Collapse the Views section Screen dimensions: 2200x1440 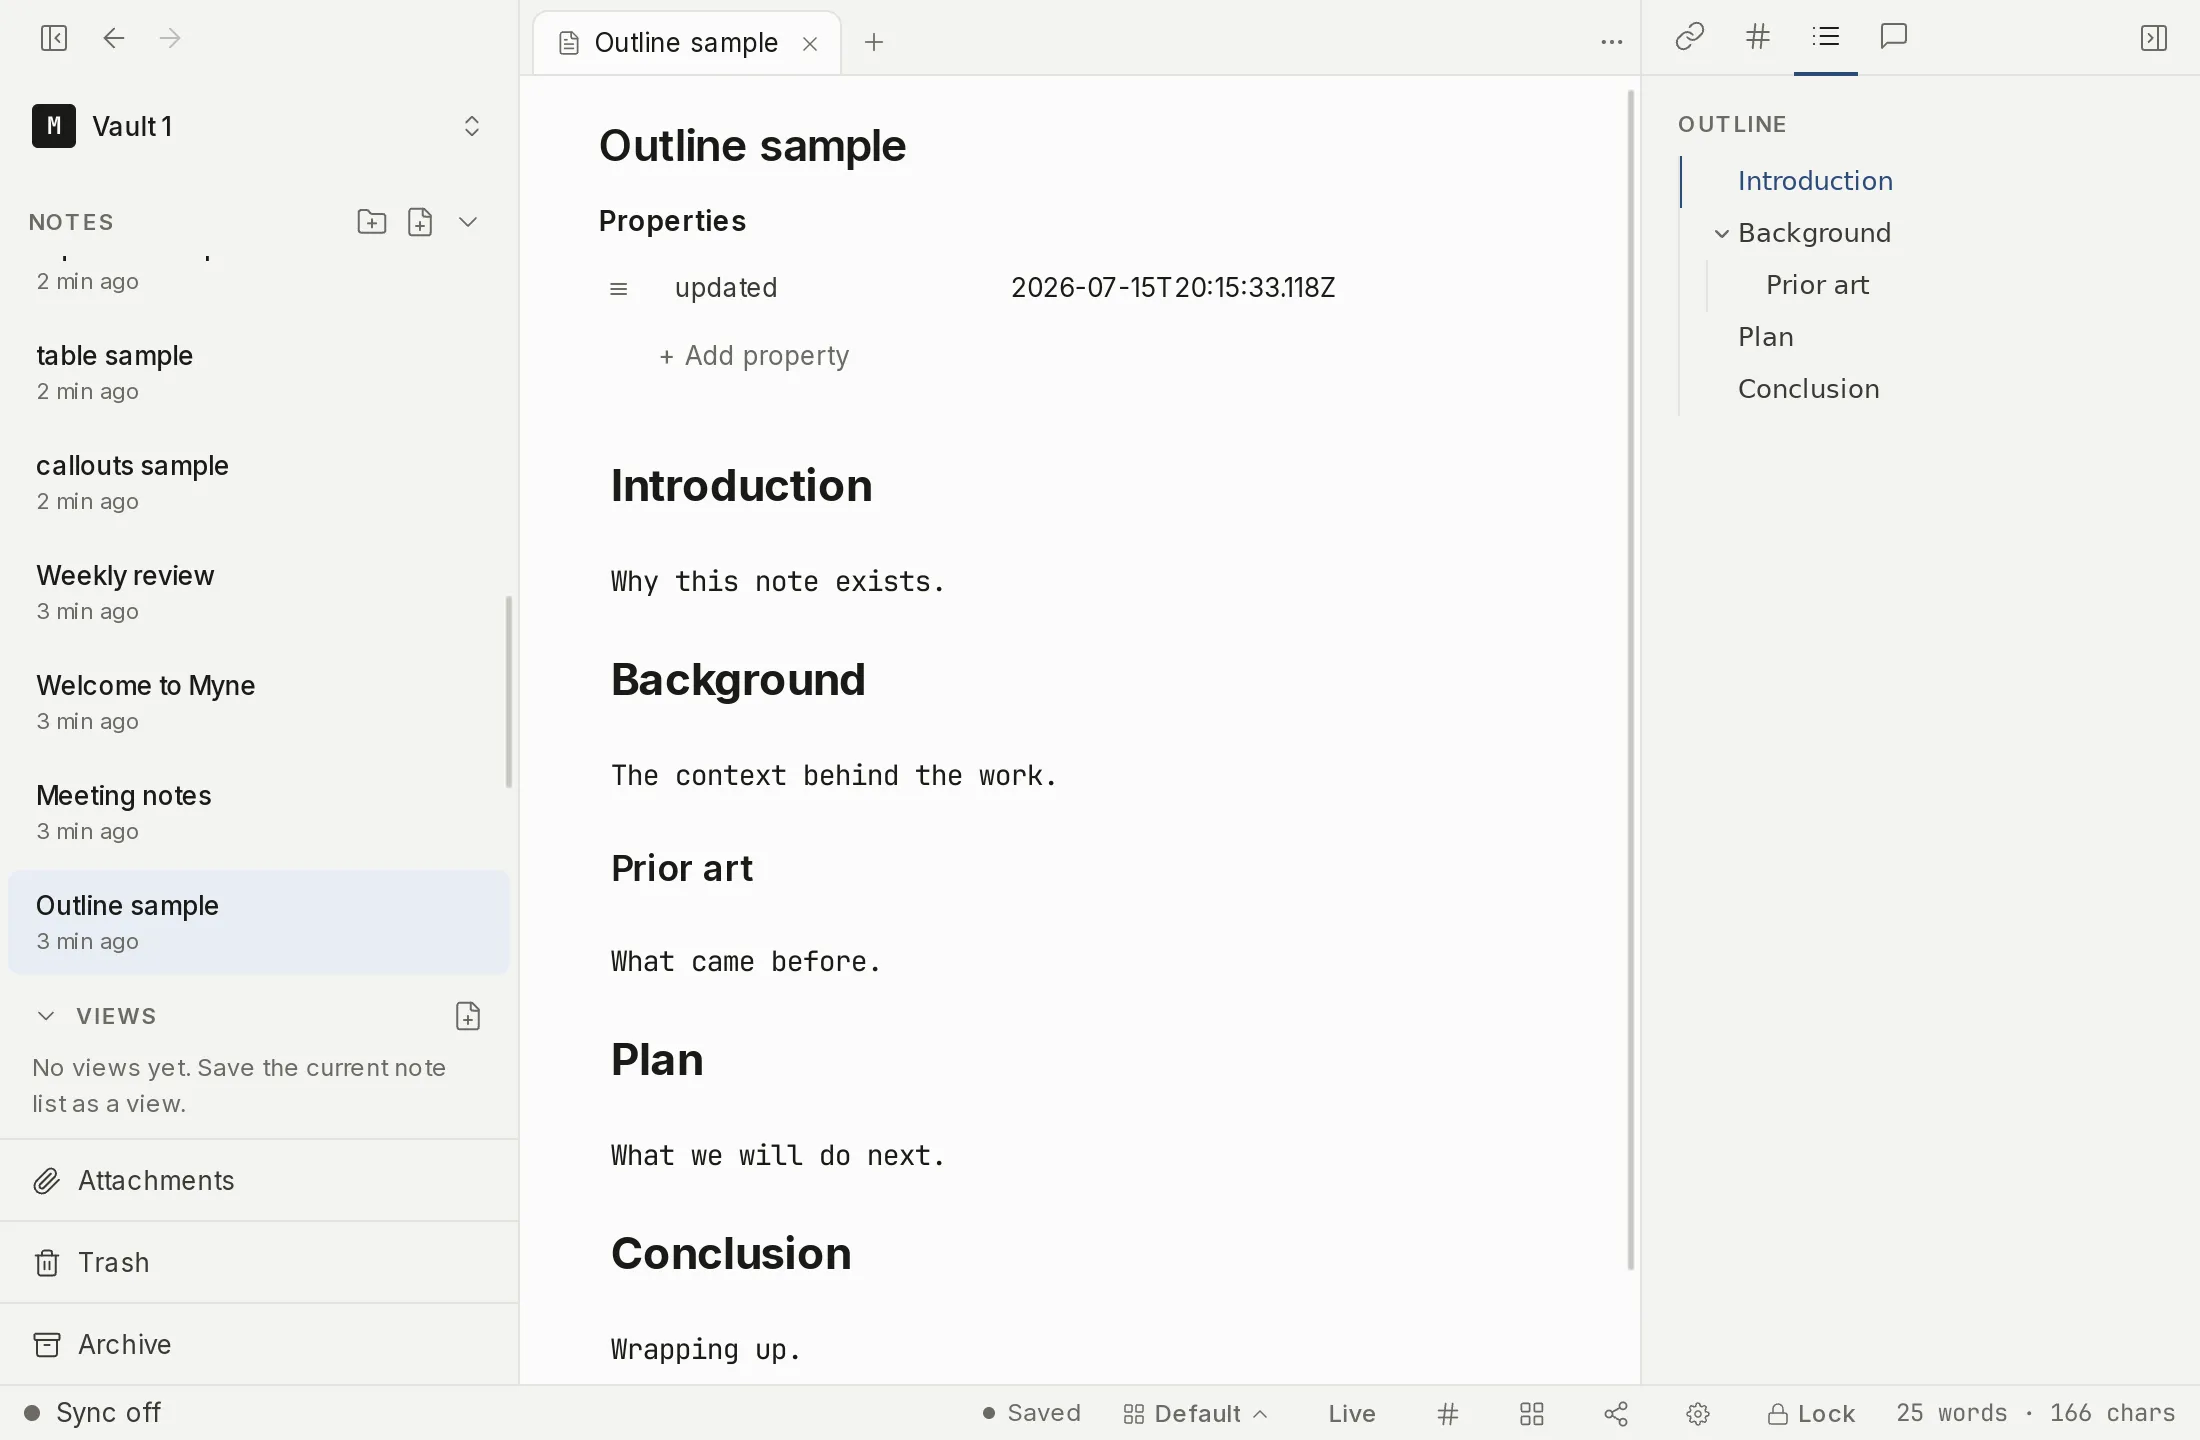click(46, 1016)
